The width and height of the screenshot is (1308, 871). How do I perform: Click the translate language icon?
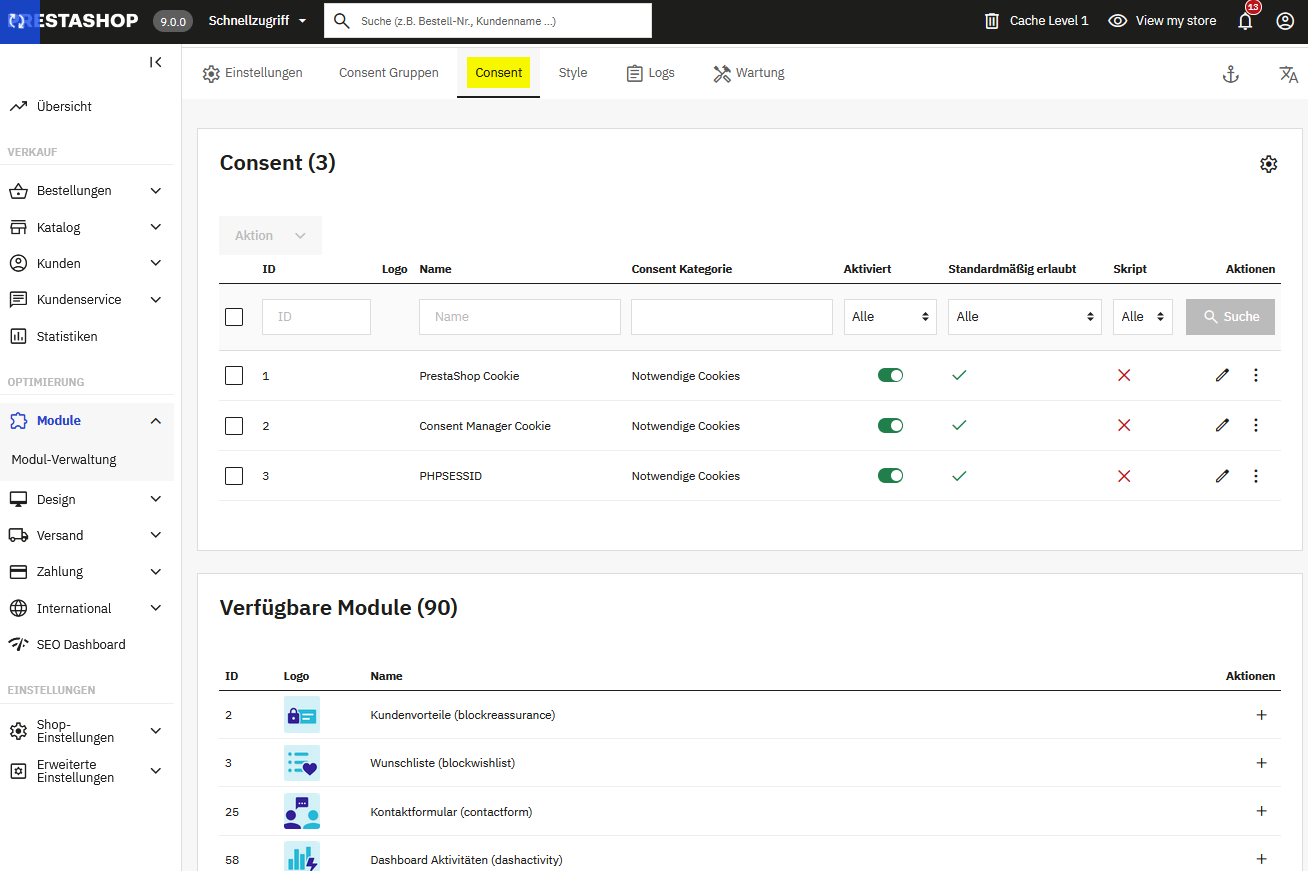(1288, 74)
